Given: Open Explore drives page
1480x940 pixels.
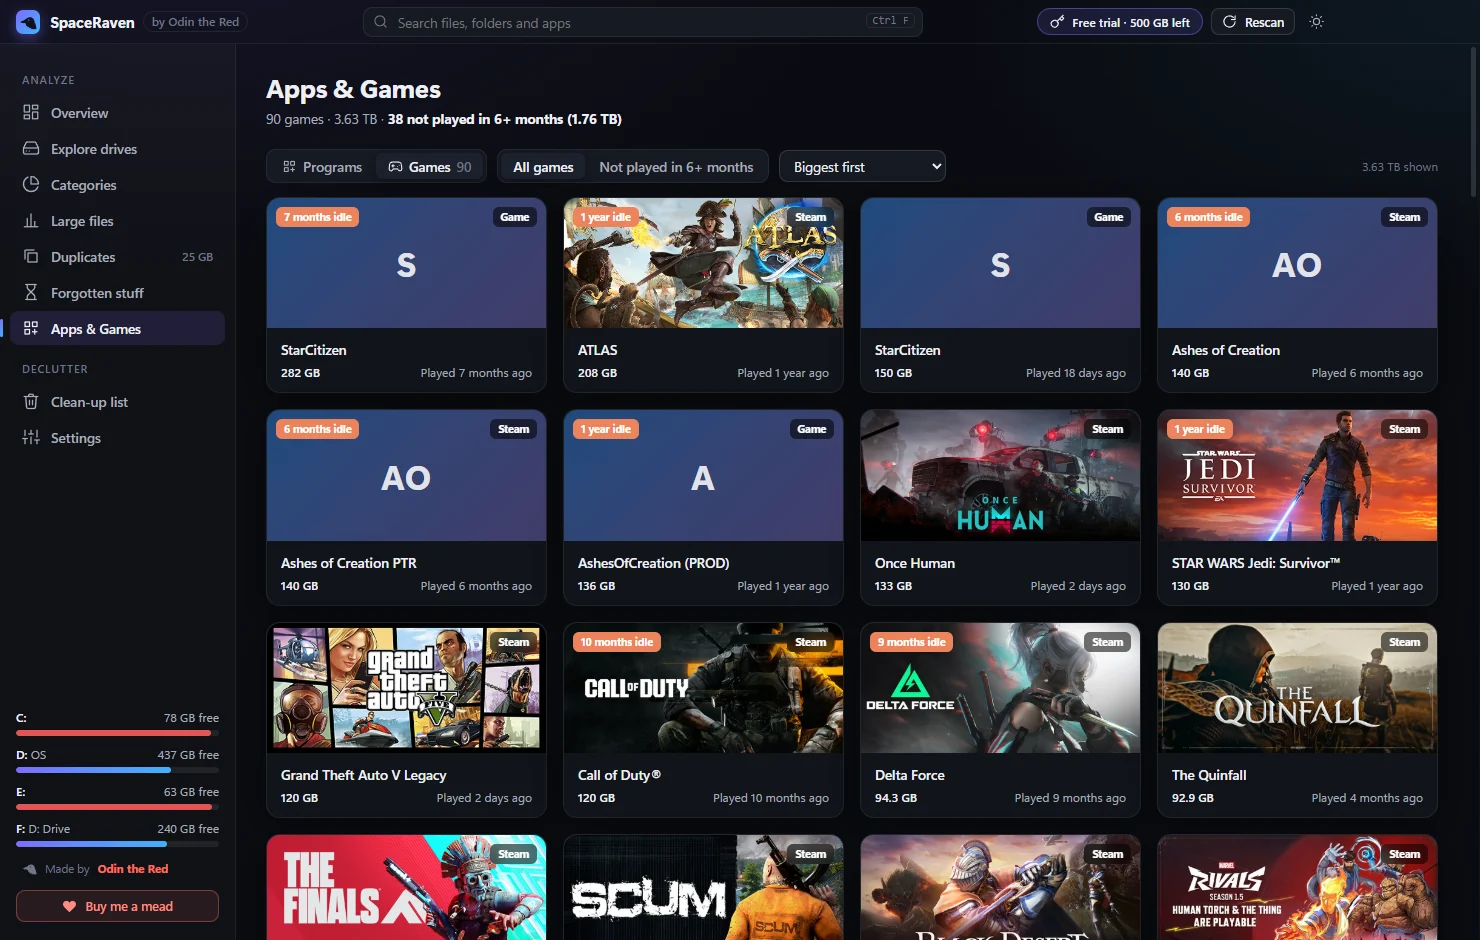Looking at the screenshot, I should pos(117,148).
